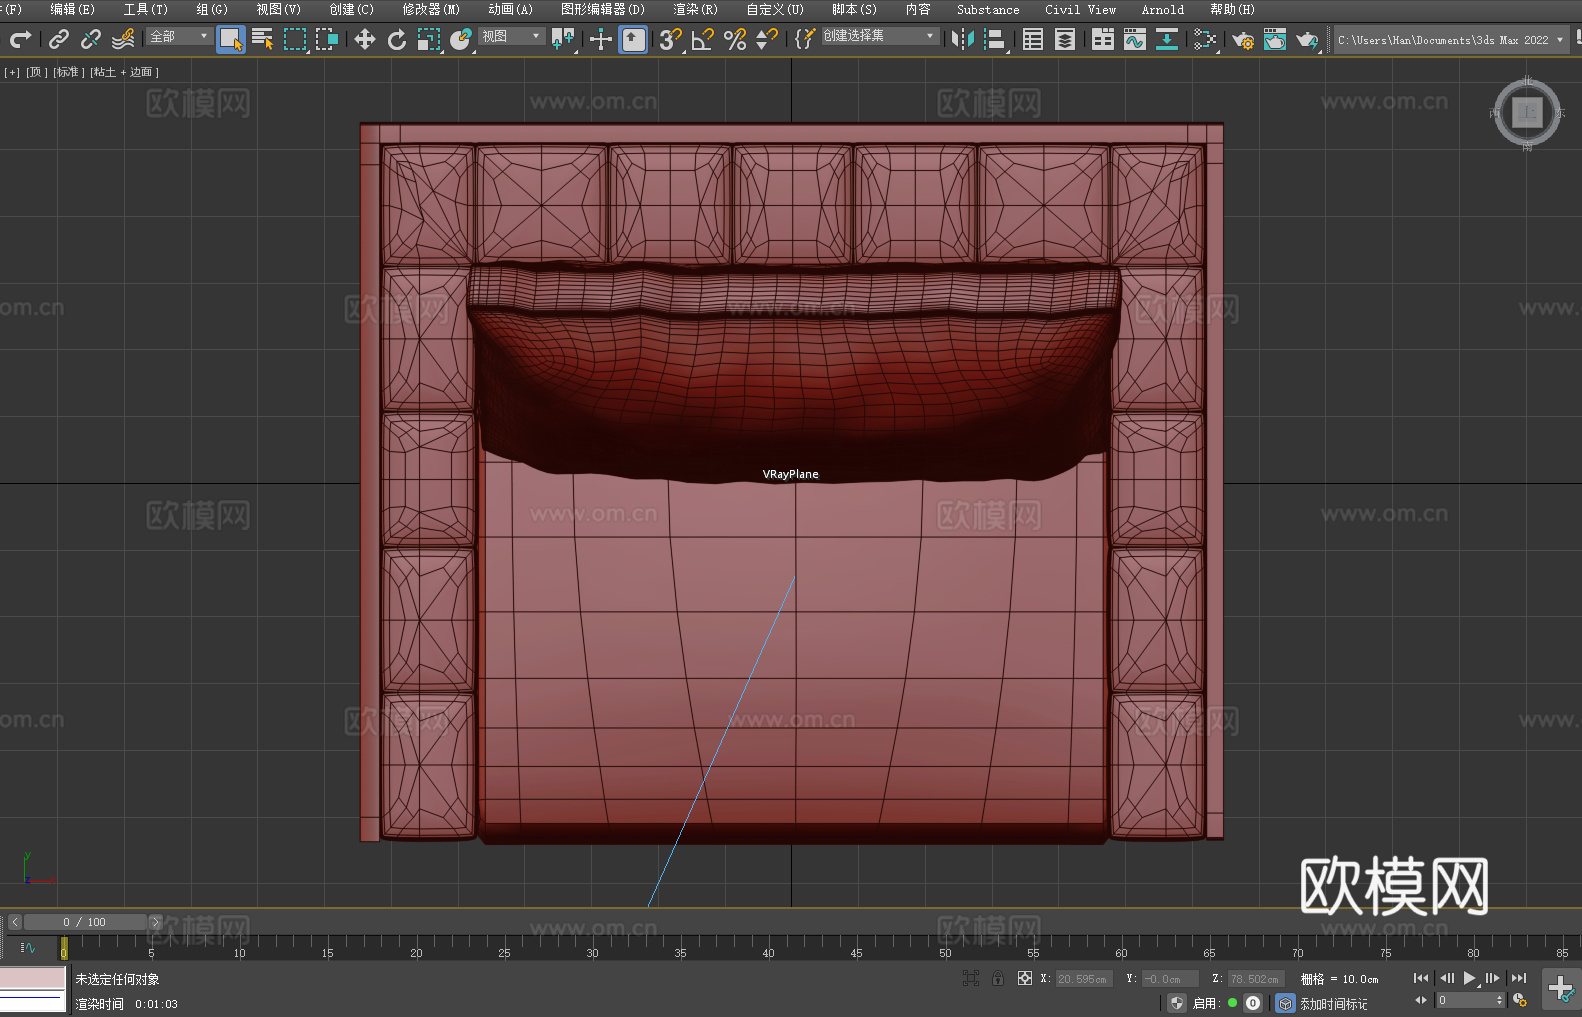Go to start frame button

(x=1420, y=978)
